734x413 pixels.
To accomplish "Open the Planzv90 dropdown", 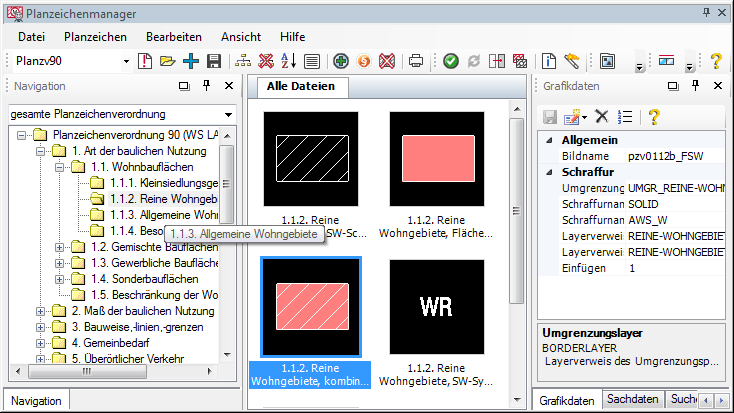I will [126, 62].
